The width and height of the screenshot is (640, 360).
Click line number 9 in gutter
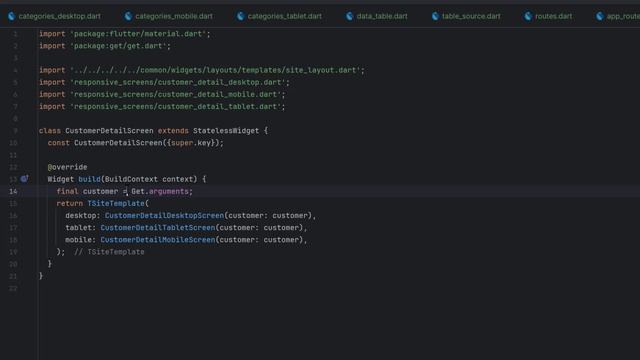15,131
